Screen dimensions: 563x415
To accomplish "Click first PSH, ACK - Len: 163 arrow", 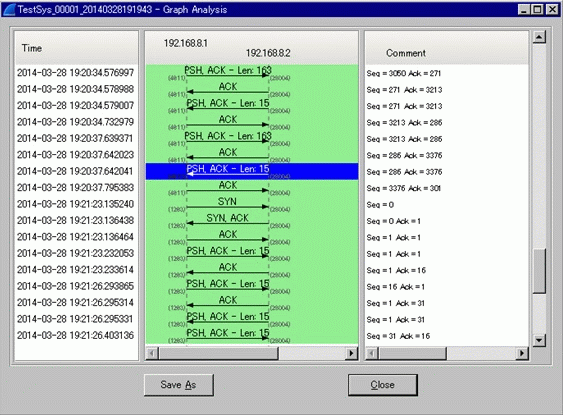I will tap(228, 75).
